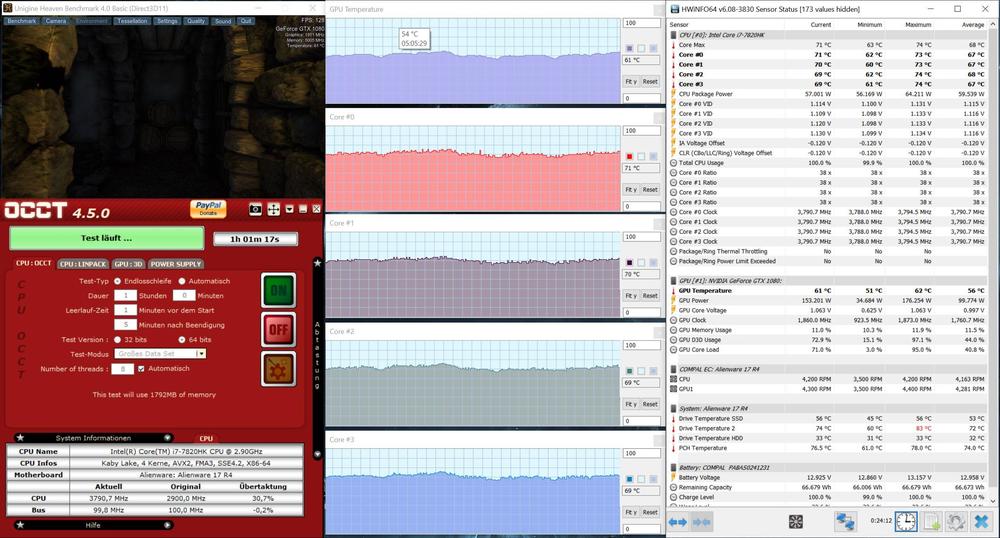Click the green ON start test button
The height and width of the screenshot is (538, 1000).
278,291
